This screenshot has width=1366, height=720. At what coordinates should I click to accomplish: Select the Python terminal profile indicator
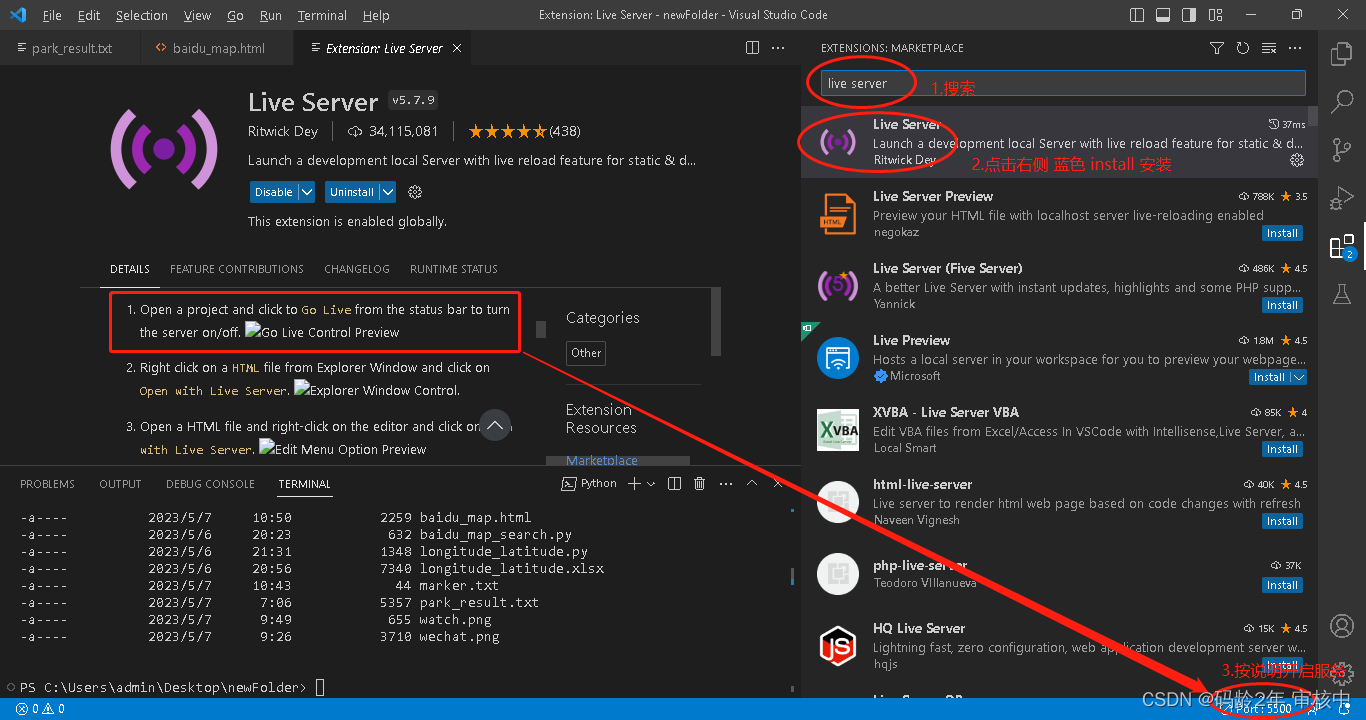click(x=589, y=484)
